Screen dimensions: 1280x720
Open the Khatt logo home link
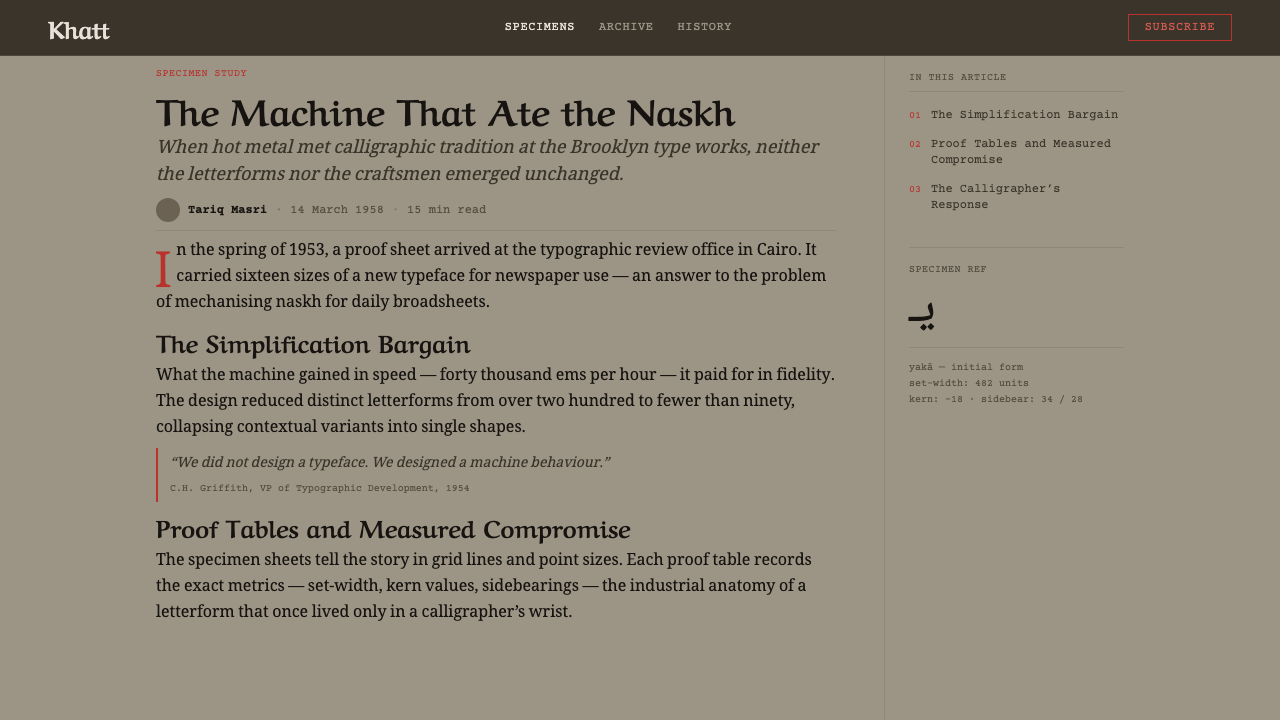79,30
